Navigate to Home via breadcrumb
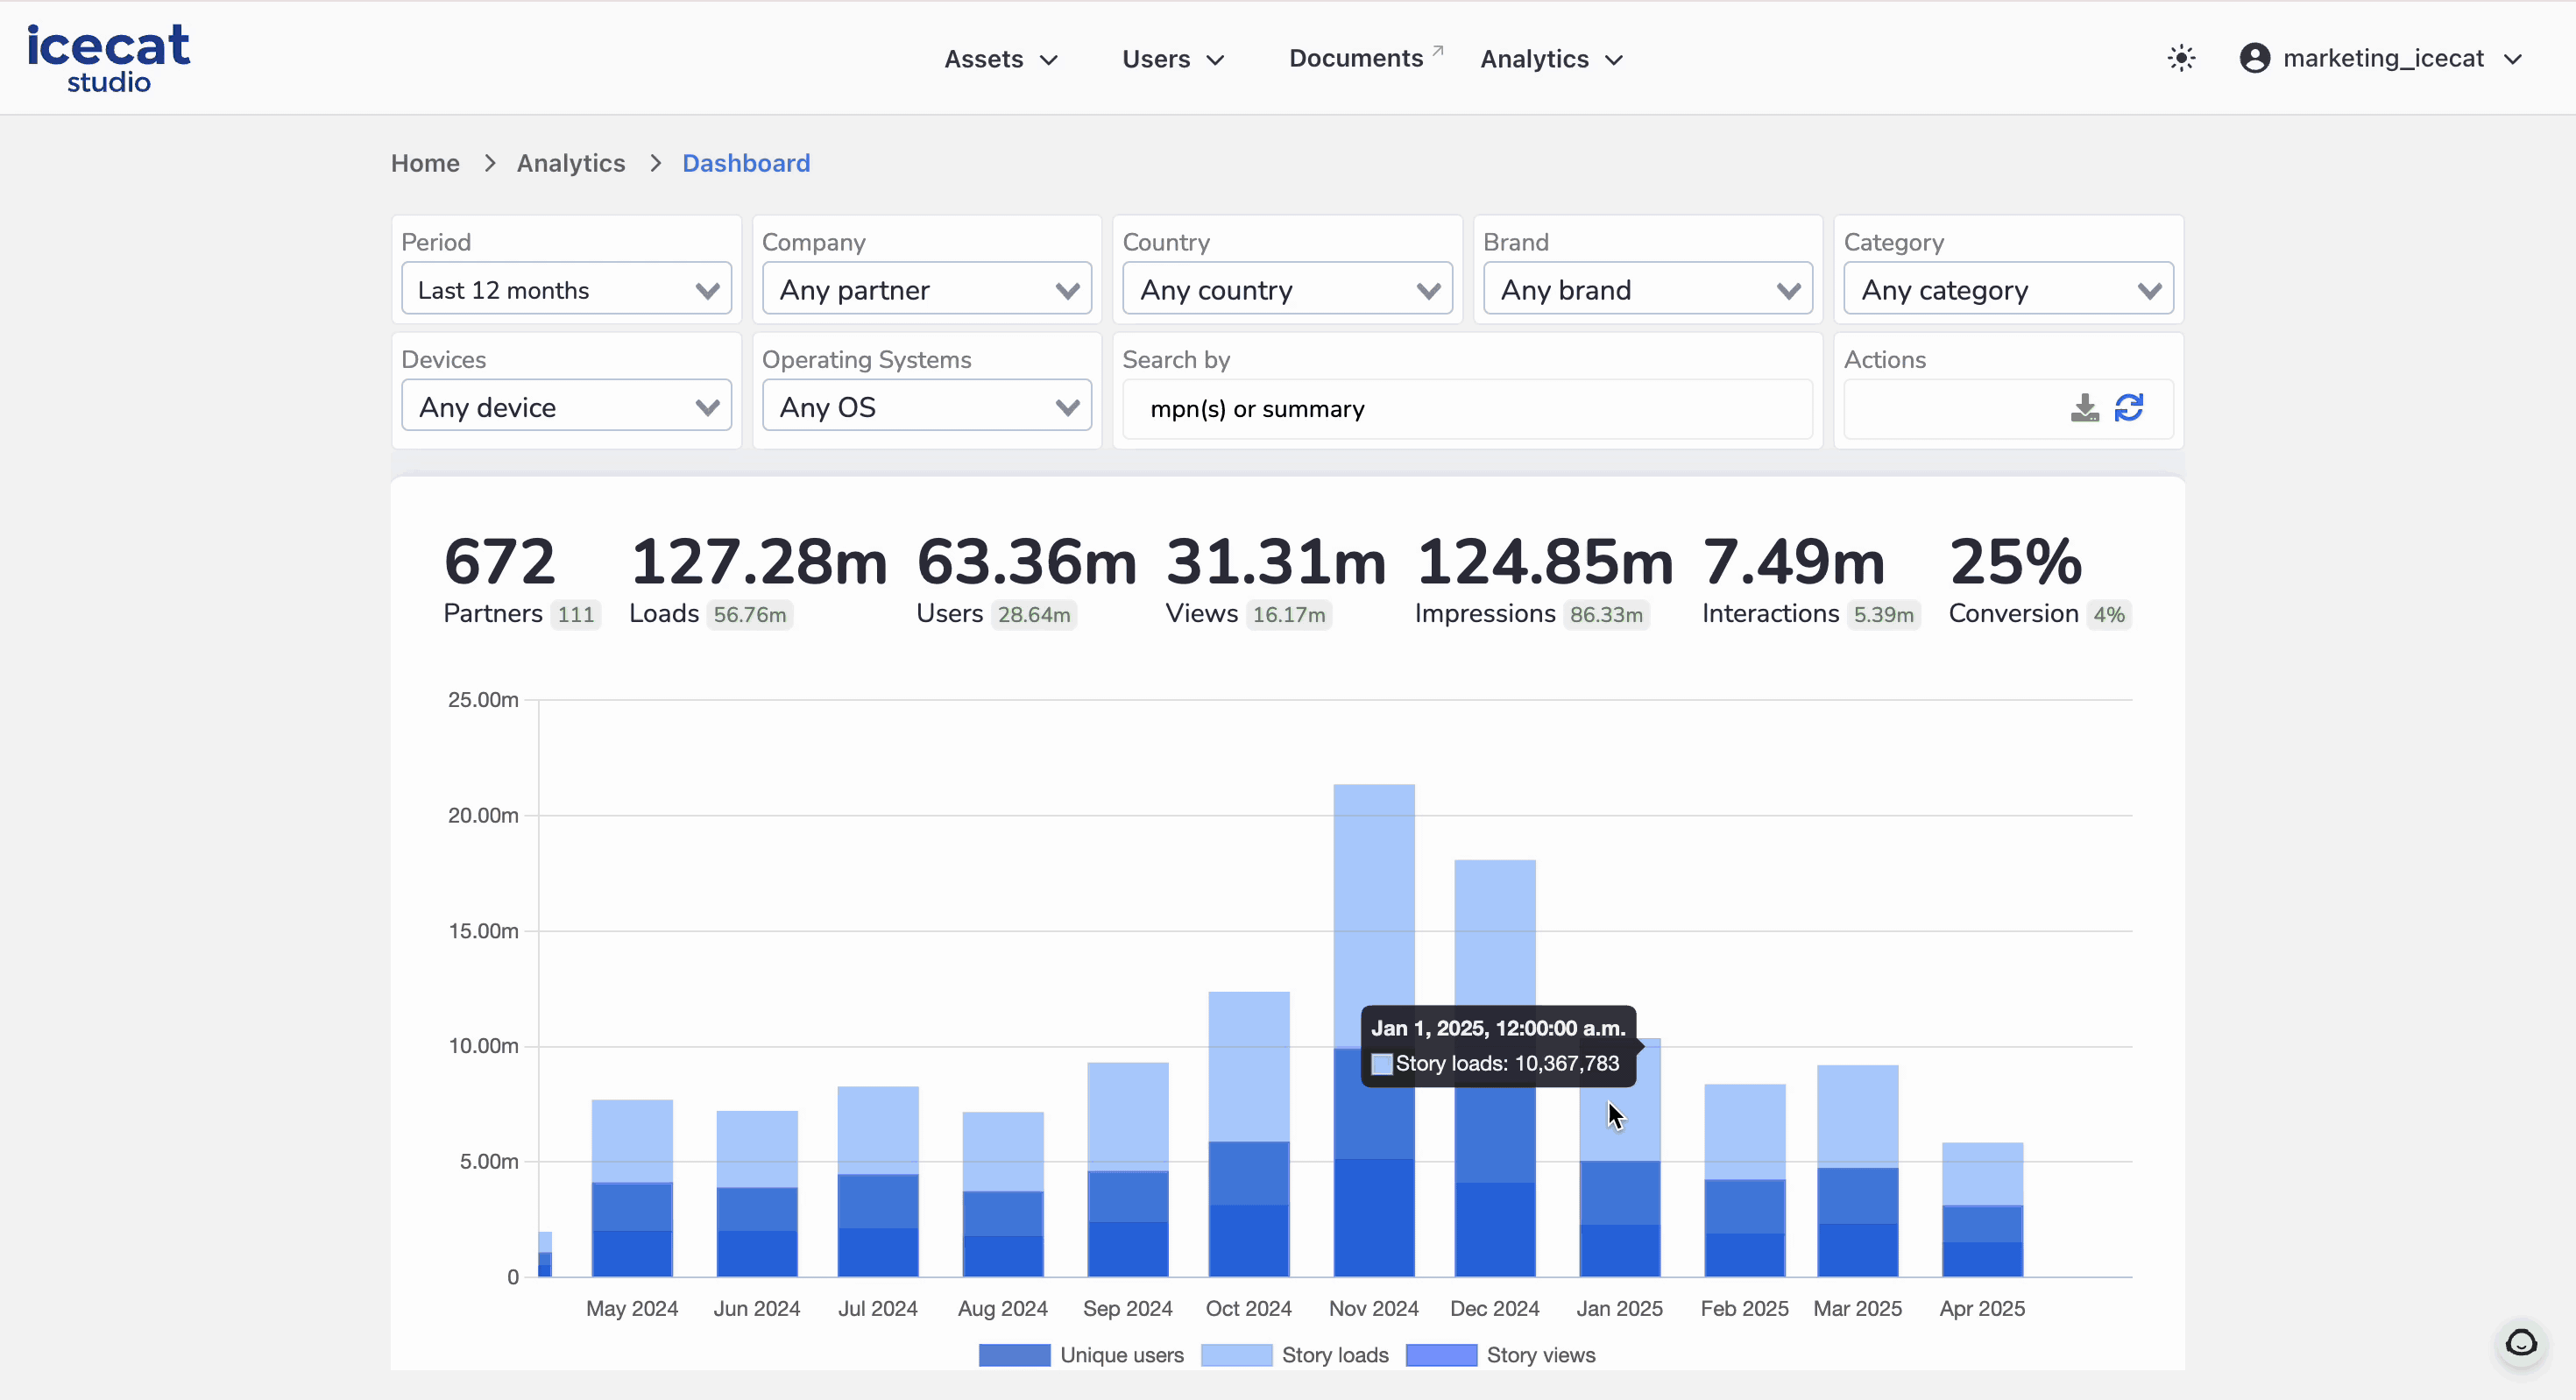The height and width of the screenshot is (1400, 2576). tap(425, 163)
